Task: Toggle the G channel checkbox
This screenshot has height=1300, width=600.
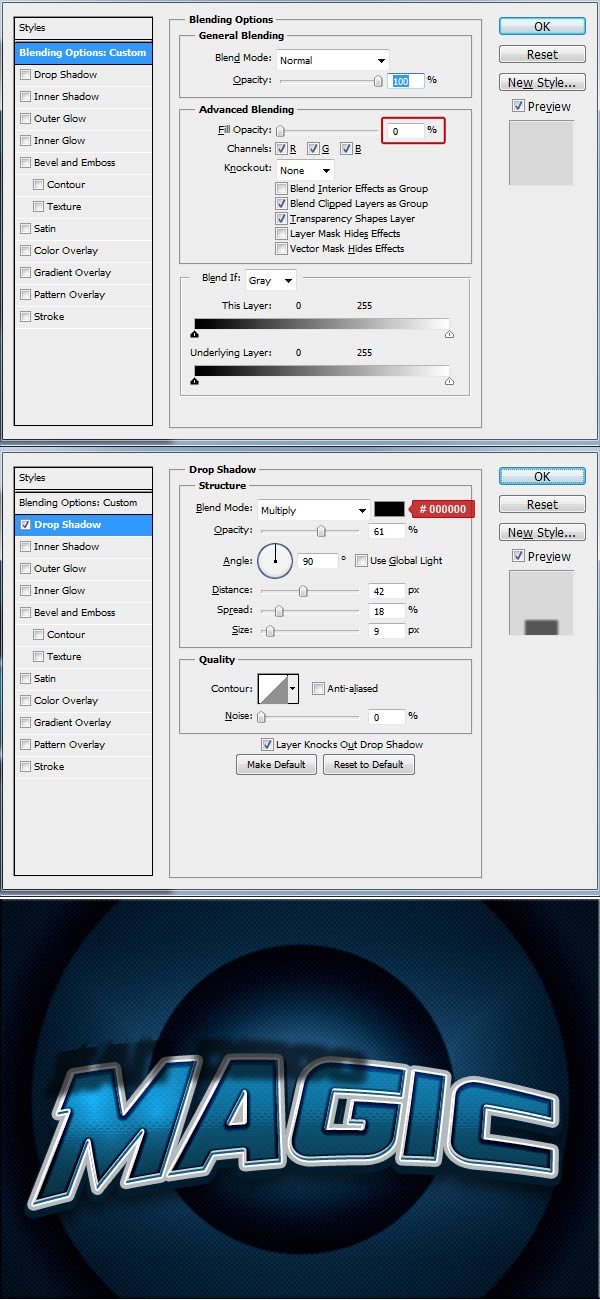Action: (x=313, y=149)
